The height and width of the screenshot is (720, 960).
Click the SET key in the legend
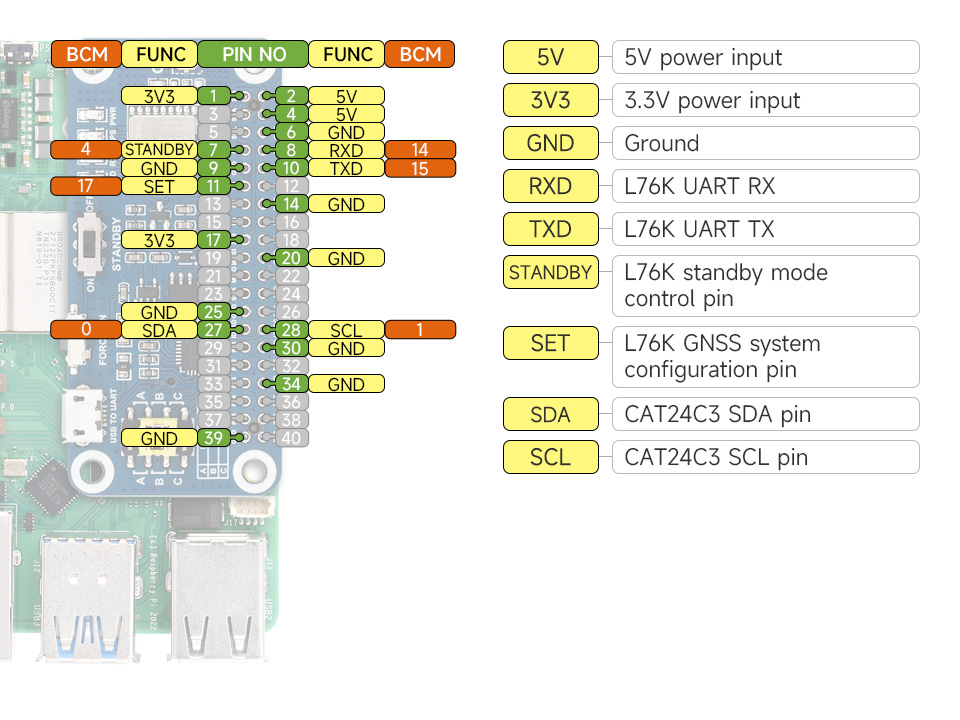tap(550, 344)
